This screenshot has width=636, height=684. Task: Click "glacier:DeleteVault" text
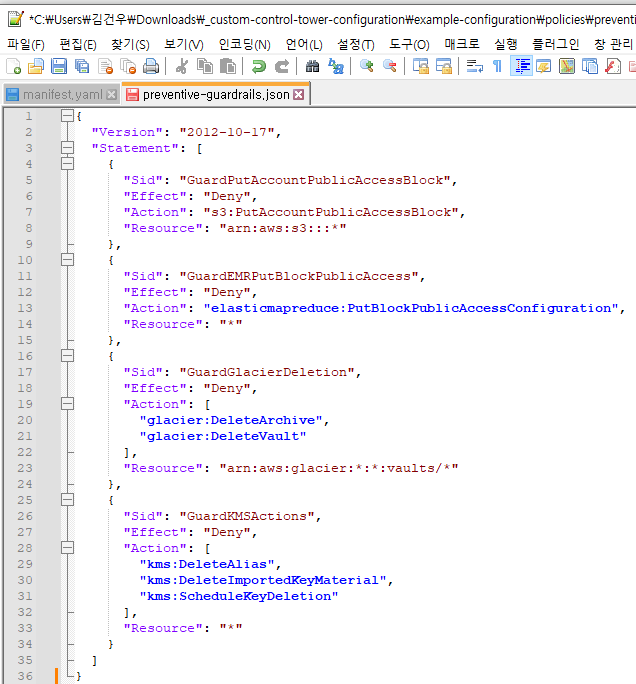click(223, 436)
